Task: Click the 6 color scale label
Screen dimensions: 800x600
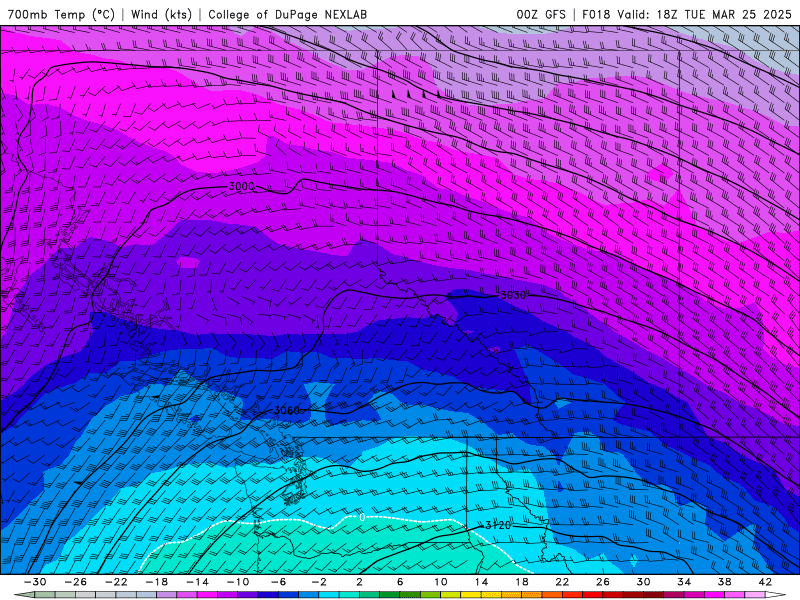Action: [x=400, y=582]
